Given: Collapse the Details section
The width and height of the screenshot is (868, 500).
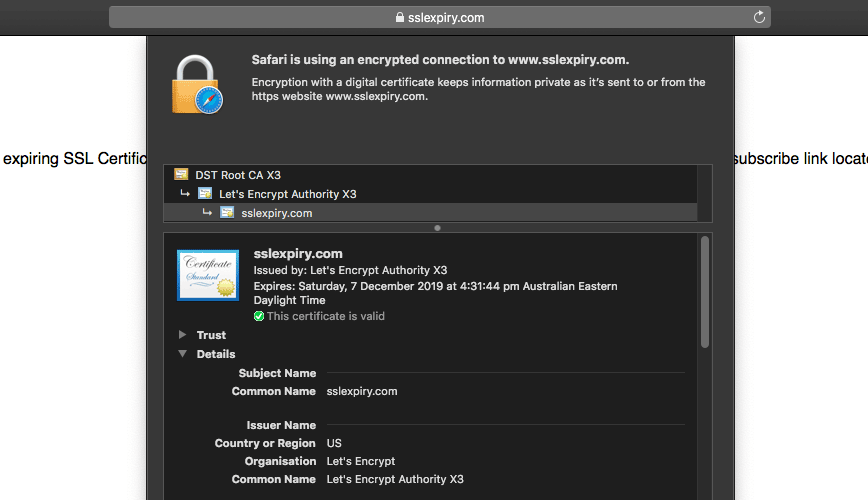Looking at the screenshot, I should click(x=182, y=354).
